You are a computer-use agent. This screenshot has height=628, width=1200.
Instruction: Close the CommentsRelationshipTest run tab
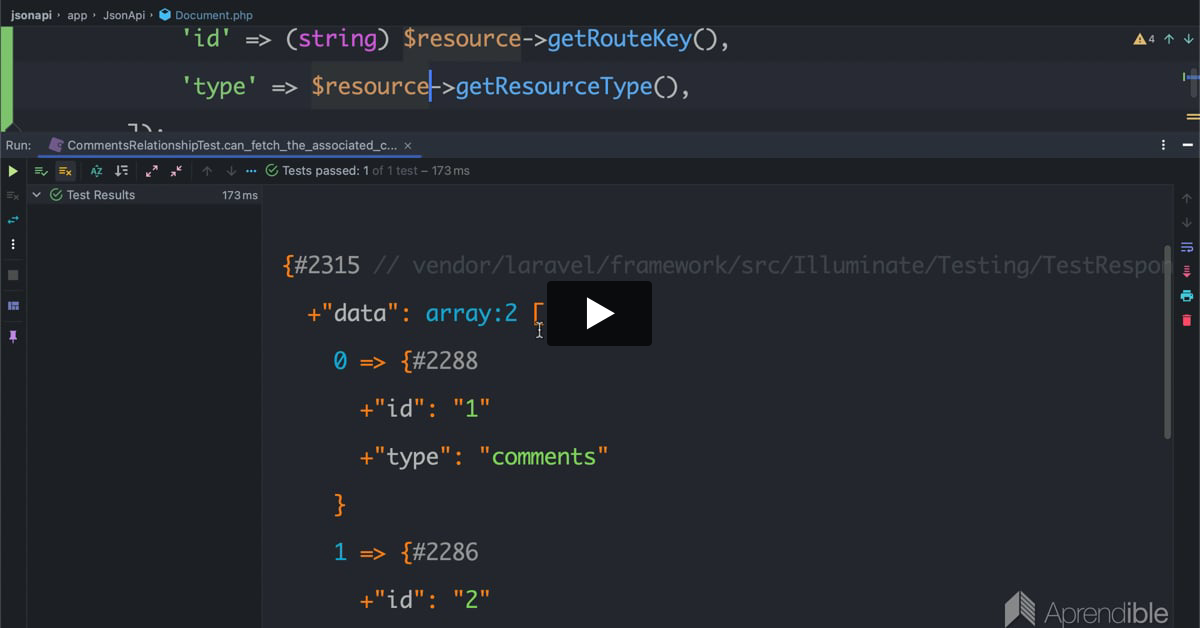408,145
